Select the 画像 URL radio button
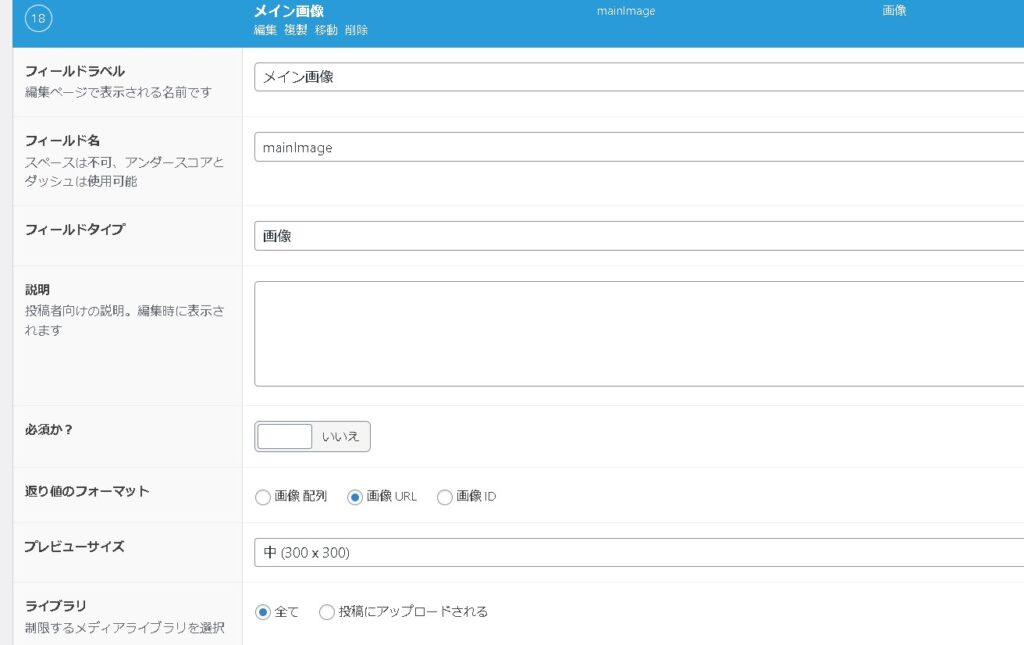The height and width of the screenshot is (645, 1024). point(354,497)
